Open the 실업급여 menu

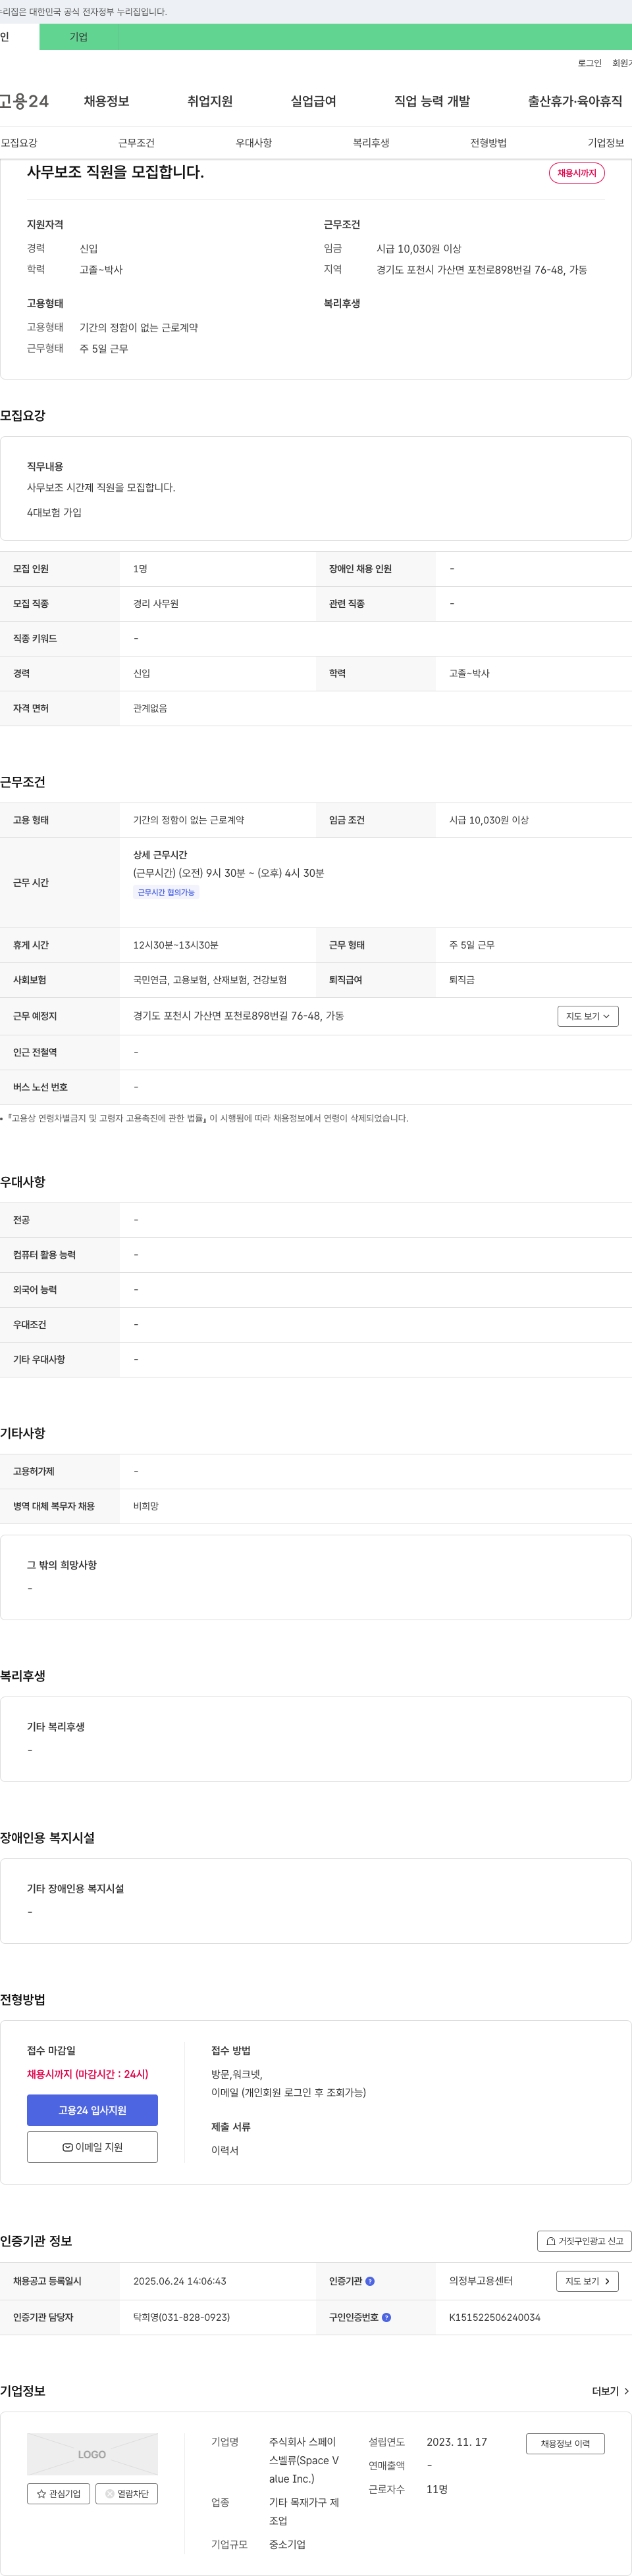313,101
